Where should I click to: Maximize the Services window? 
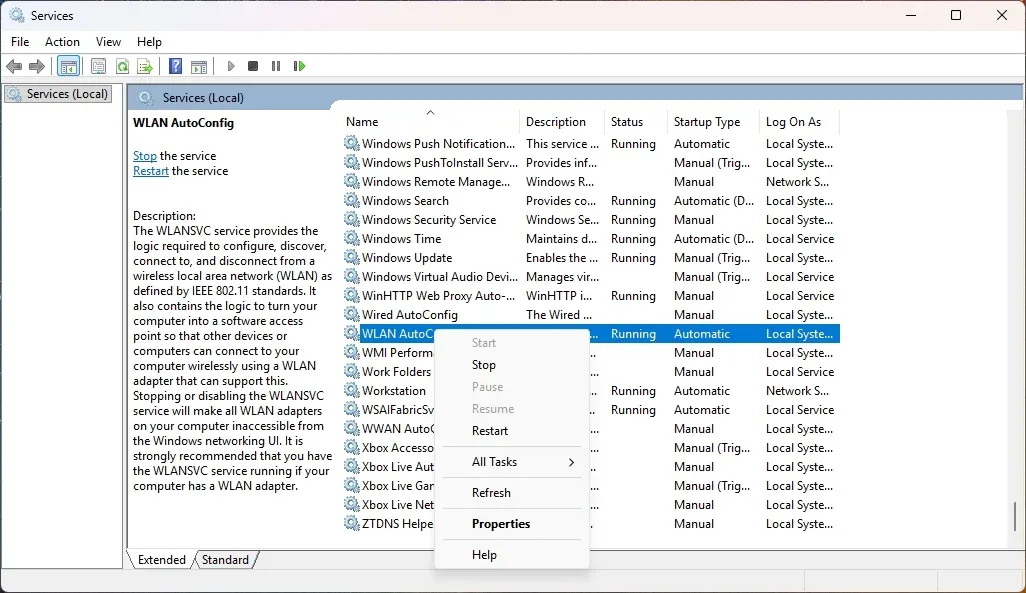coord(956,15)
